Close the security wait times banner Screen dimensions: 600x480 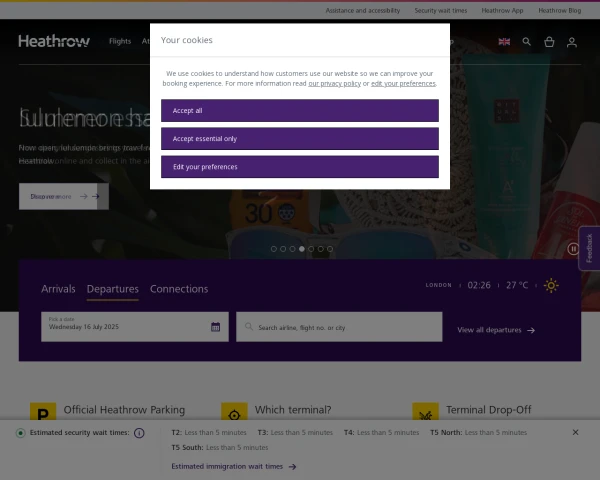tap(575, 432)
